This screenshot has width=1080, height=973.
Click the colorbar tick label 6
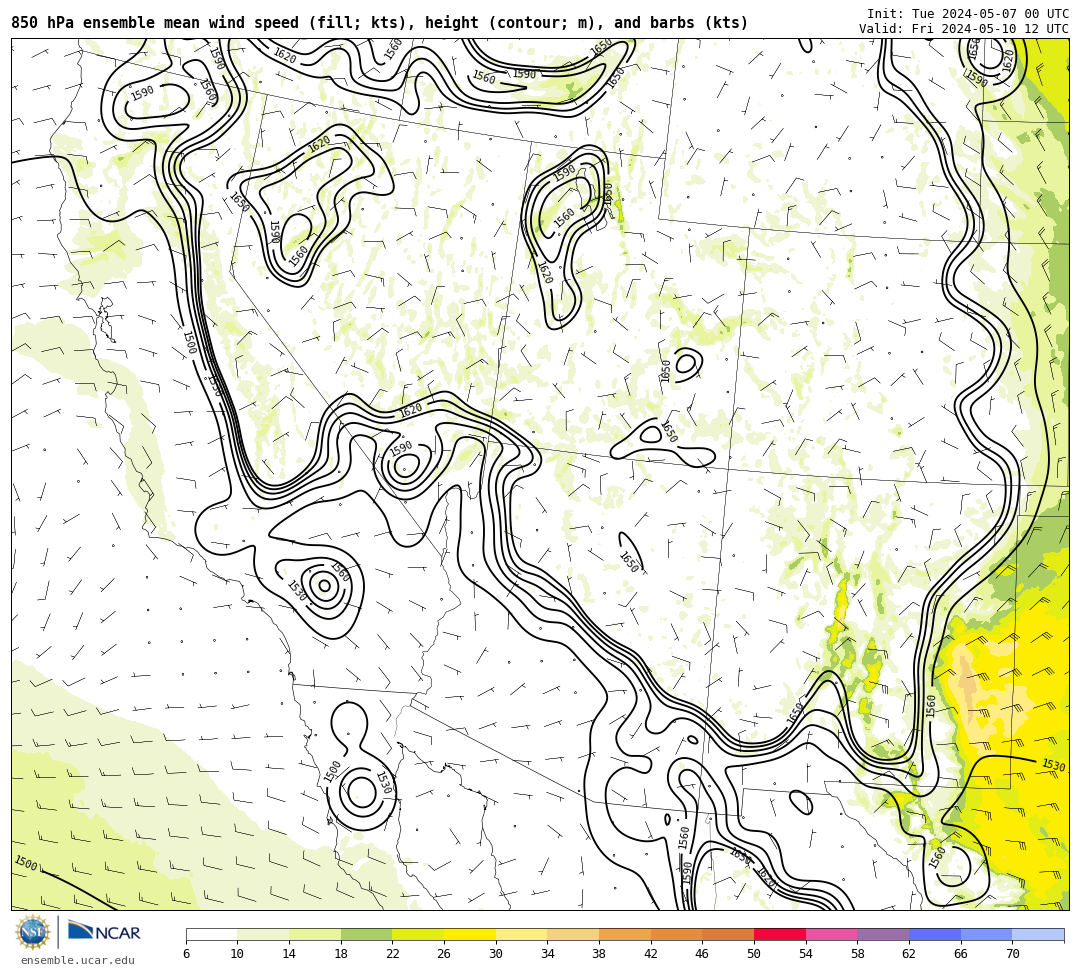point(186,954)
